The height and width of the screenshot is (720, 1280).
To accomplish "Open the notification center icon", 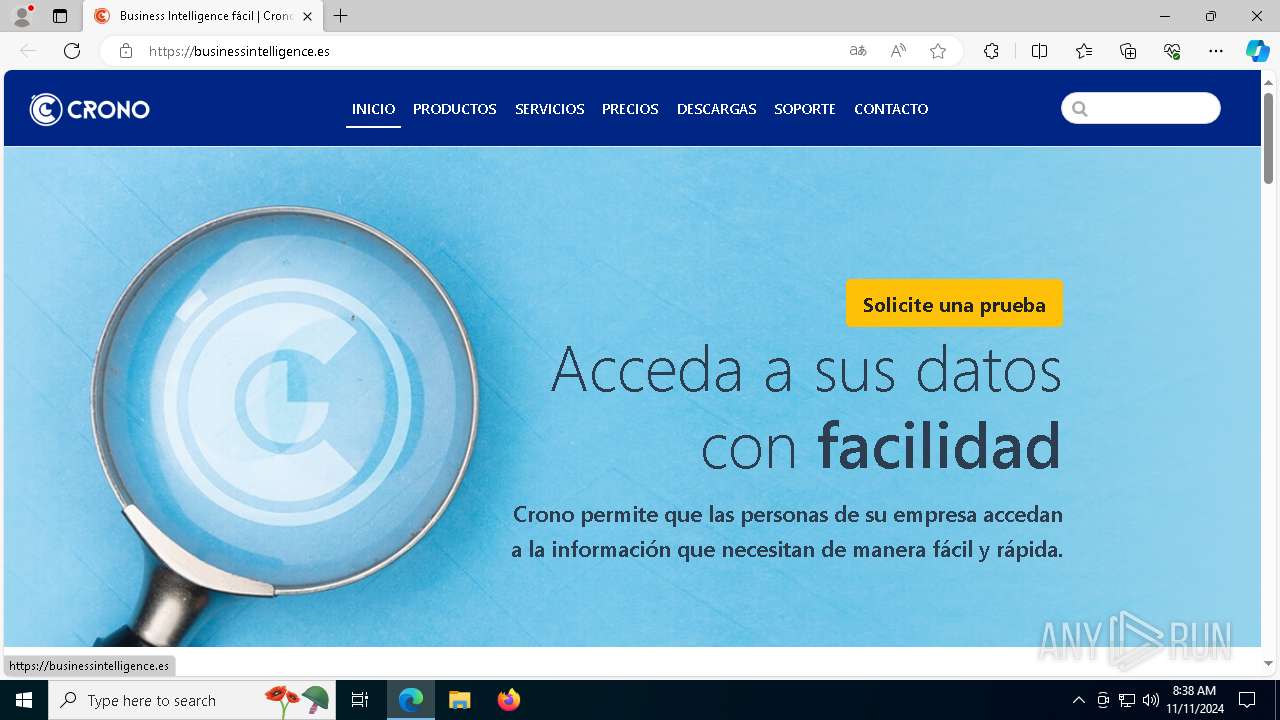I will coord(1247,700).
